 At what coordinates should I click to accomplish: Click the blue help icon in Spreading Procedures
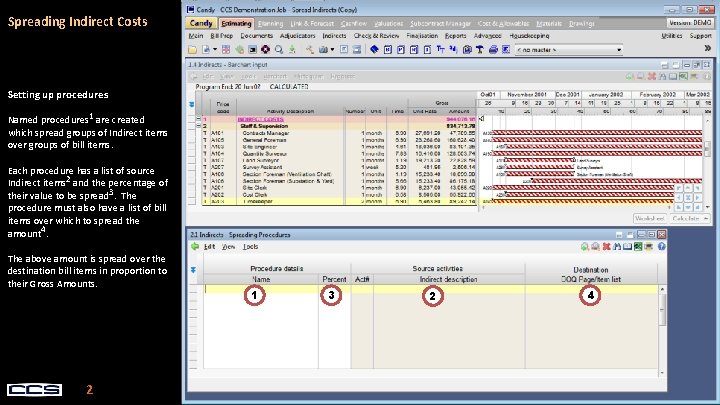pyautogui.click(x=661, y=247)
